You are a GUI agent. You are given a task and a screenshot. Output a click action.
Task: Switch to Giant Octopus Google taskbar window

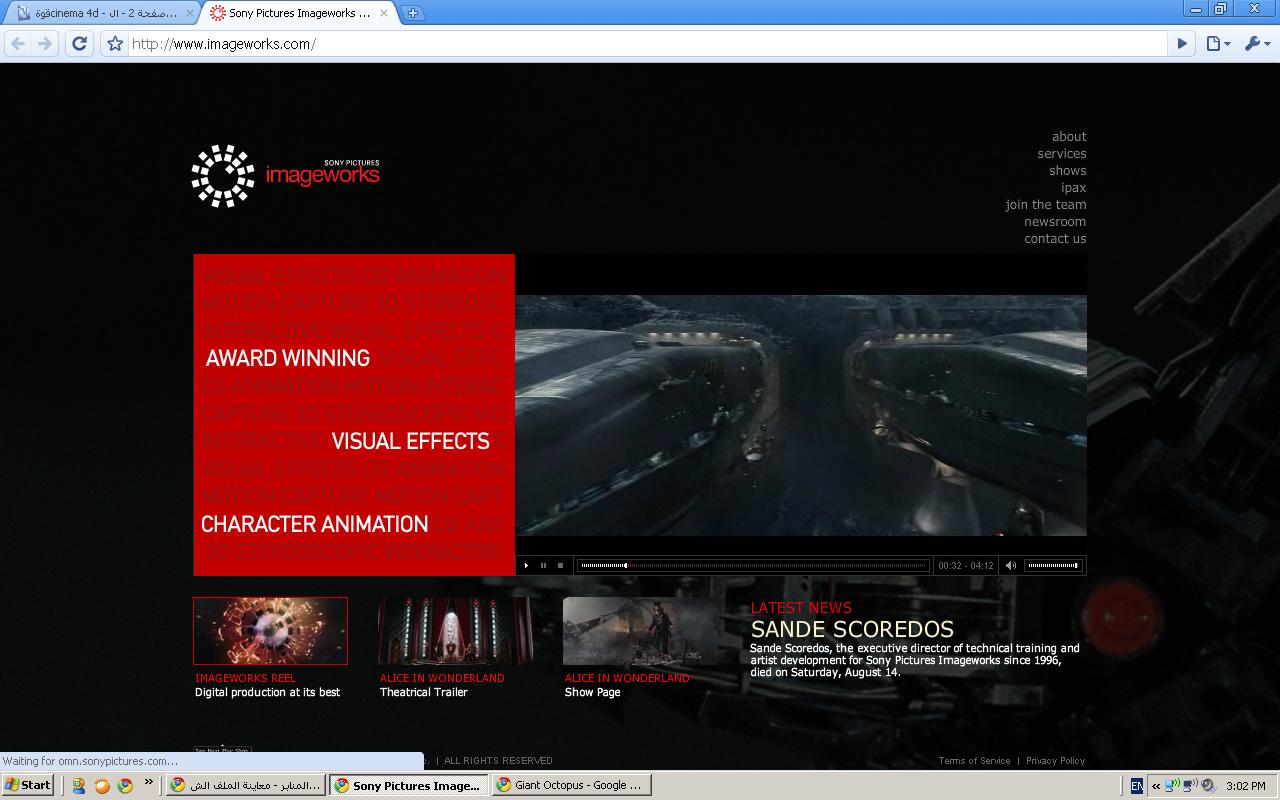click(x=571, y=786)
